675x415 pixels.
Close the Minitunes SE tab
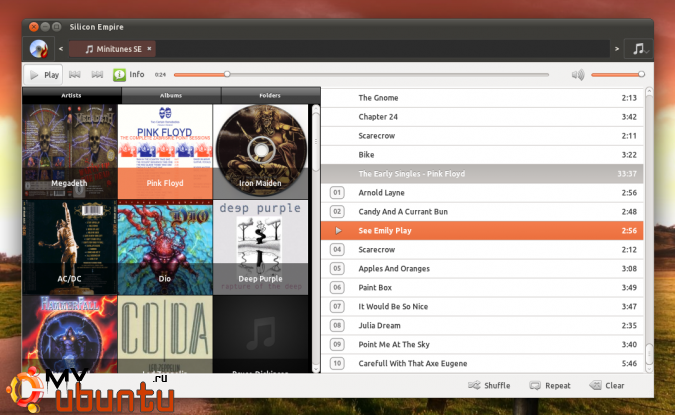coord(149,48)
